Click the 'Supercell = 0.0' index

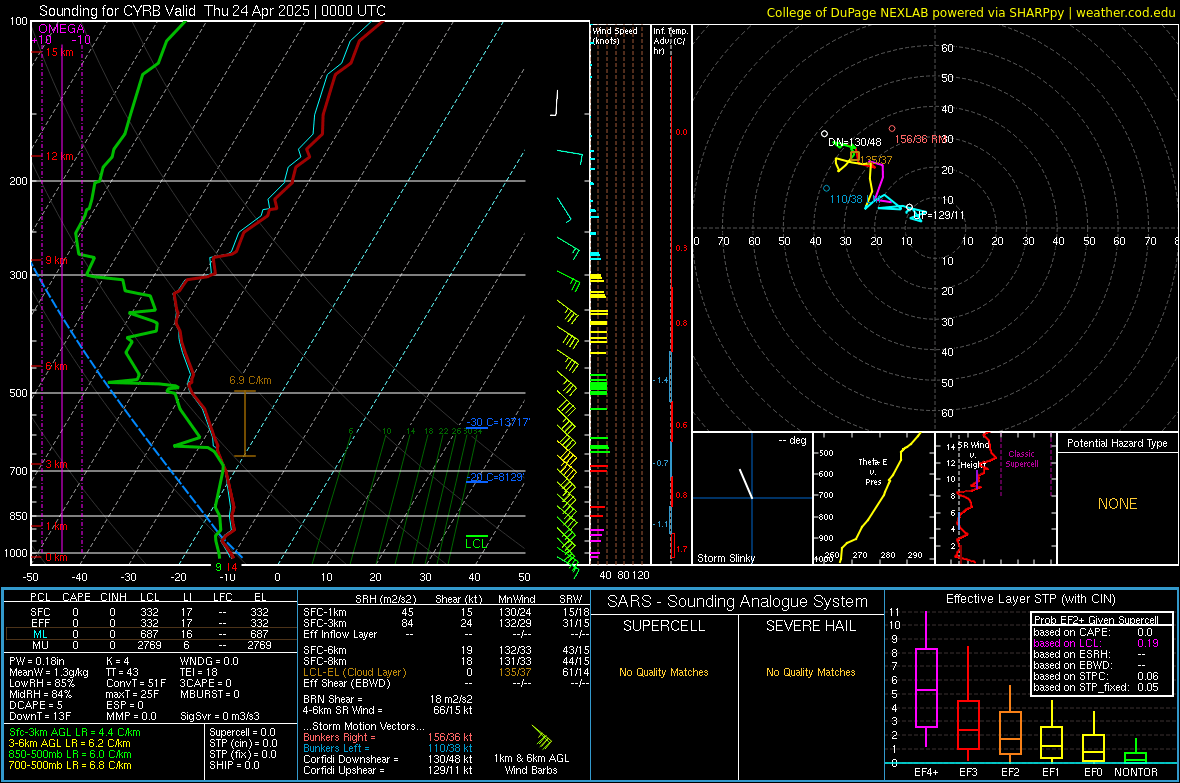tap(242, 733)
